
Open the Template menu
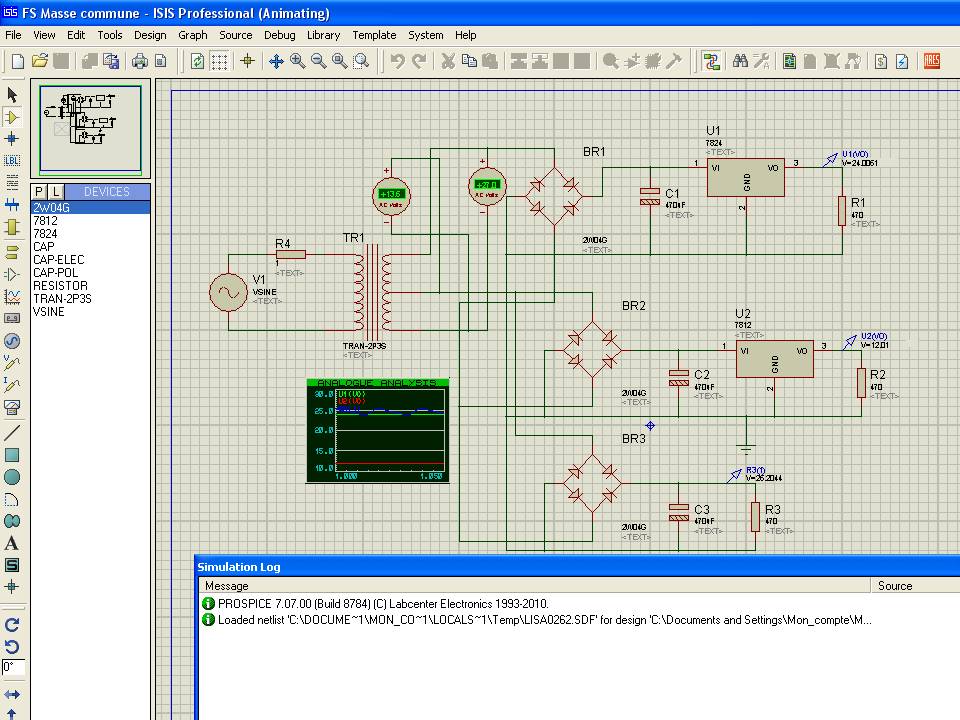(374, 35)
